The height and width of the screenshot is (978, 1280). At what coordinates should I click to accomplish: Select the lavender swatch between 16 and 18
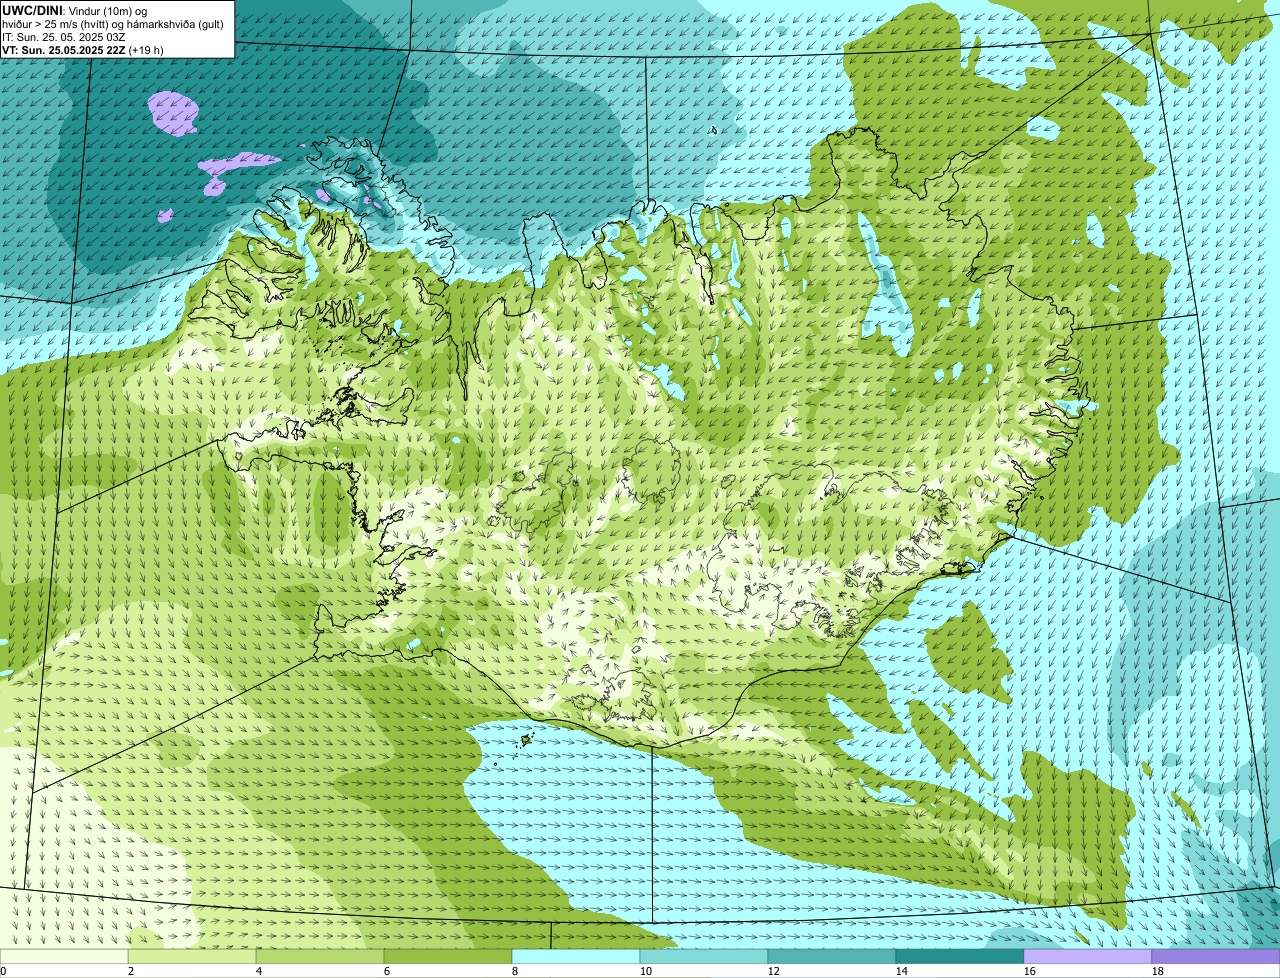[1088, 956]
